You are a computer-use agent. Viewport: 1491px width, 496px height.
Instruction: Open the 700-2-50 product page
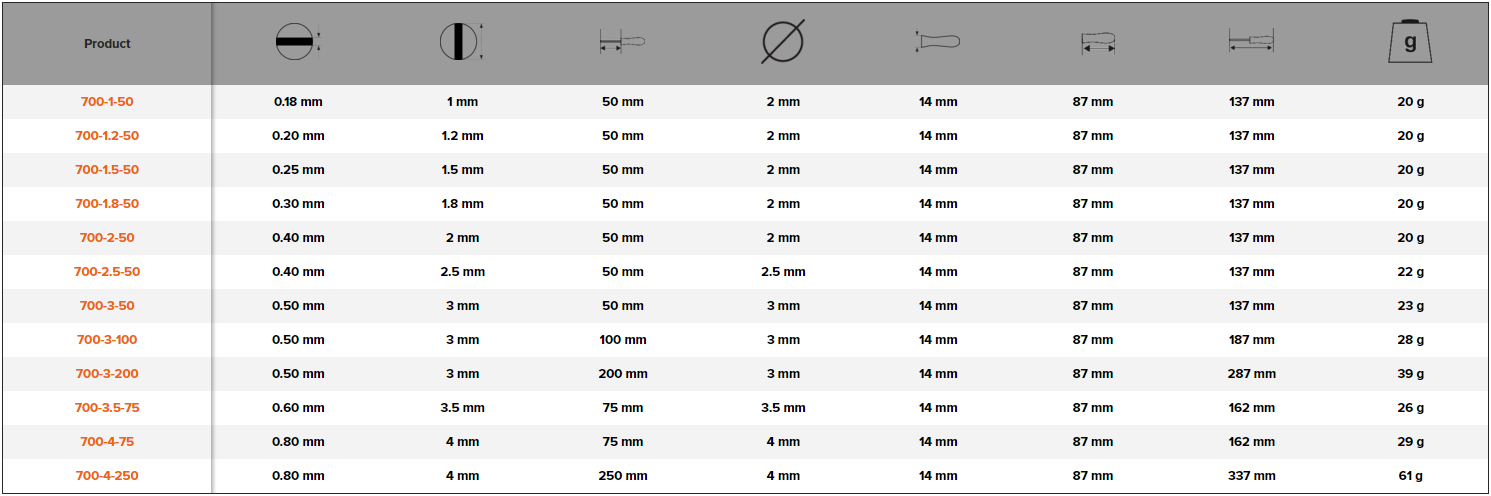click(x=107, y=238)
